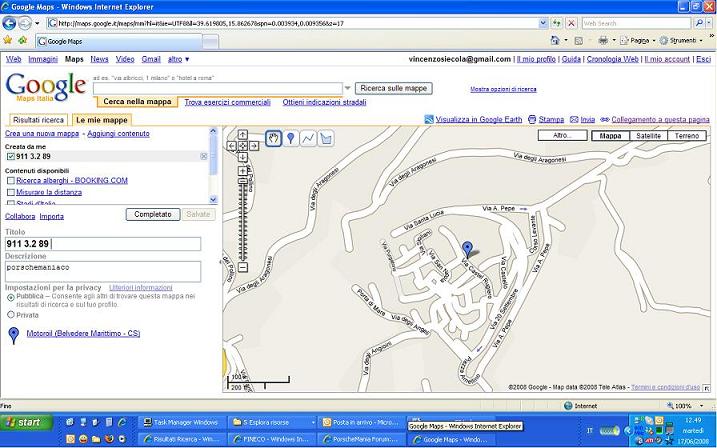The image size is (717, 448).
Task: Open Crea una nuova mappa link
Action: coord(42,134)
